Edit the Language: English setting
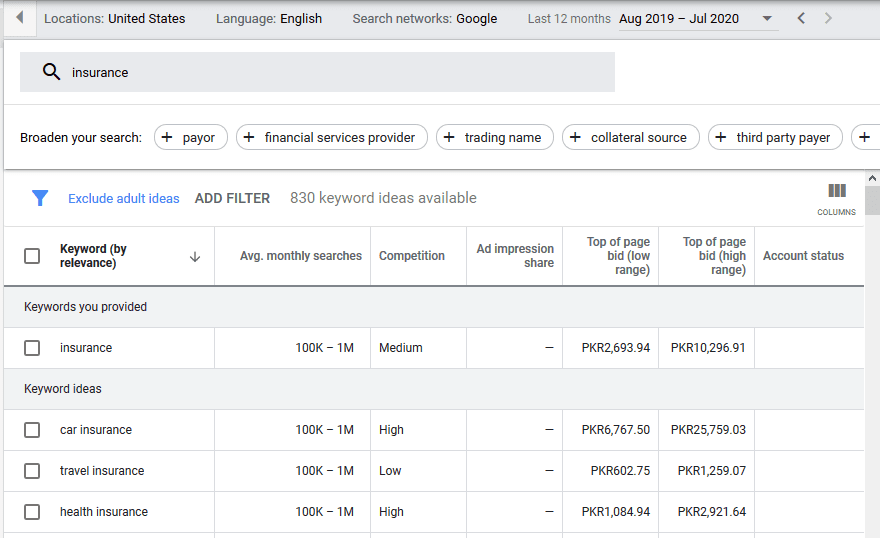Viewport: 880px width, 538px height. (269, 19)
